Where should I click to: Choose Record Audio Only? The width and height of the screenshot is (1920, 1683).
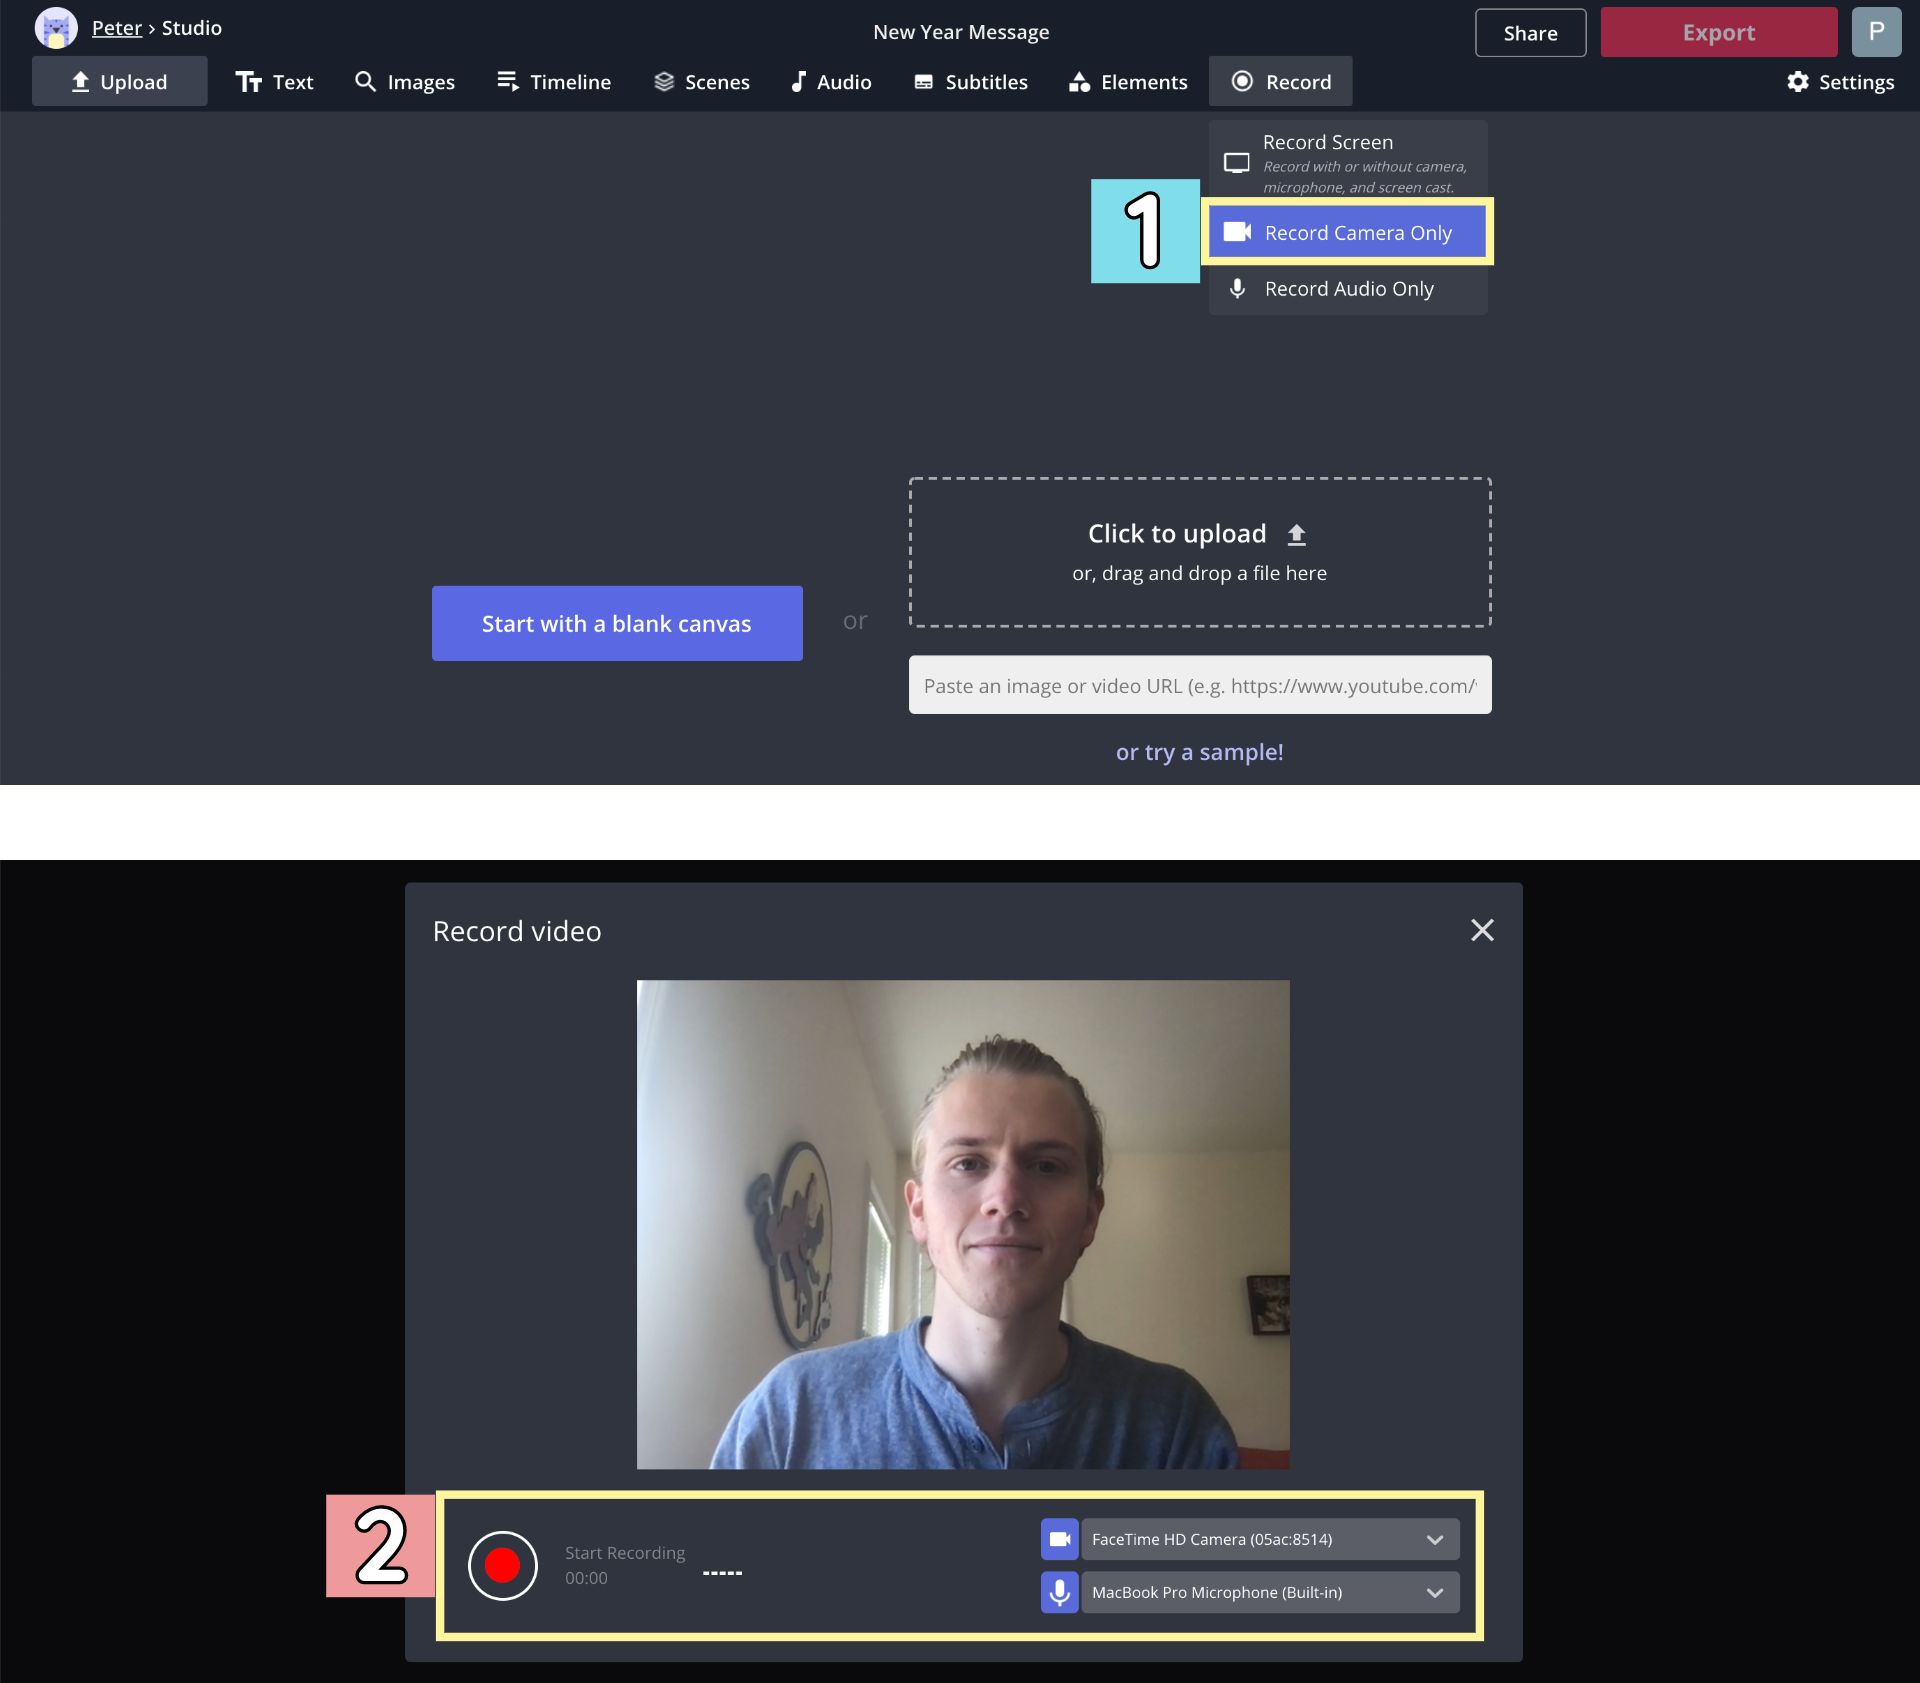pos(1347,288)
